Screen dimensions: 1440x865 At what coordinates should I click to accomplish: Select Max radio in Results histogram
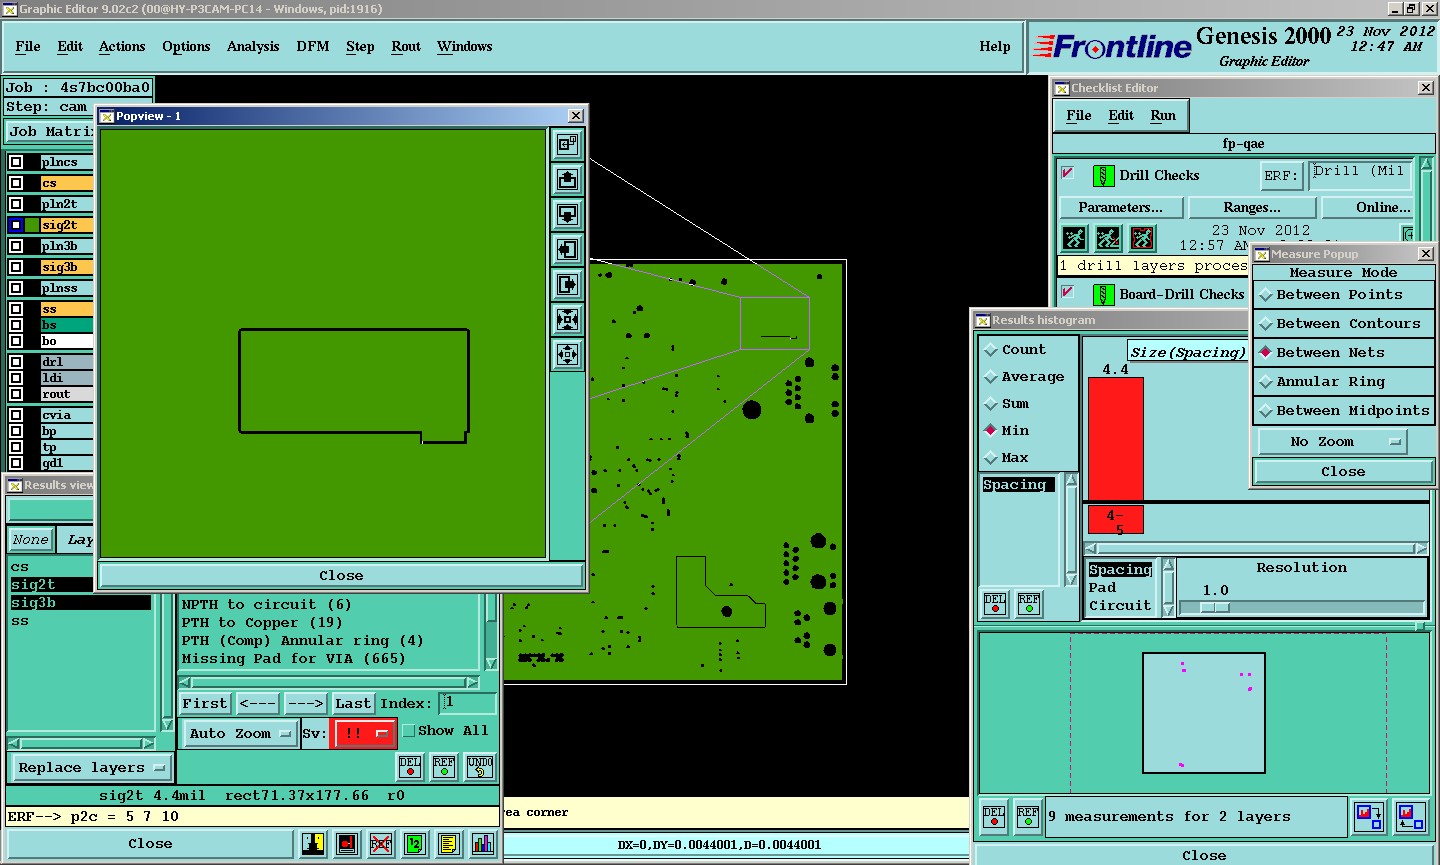pos(1006,458)
